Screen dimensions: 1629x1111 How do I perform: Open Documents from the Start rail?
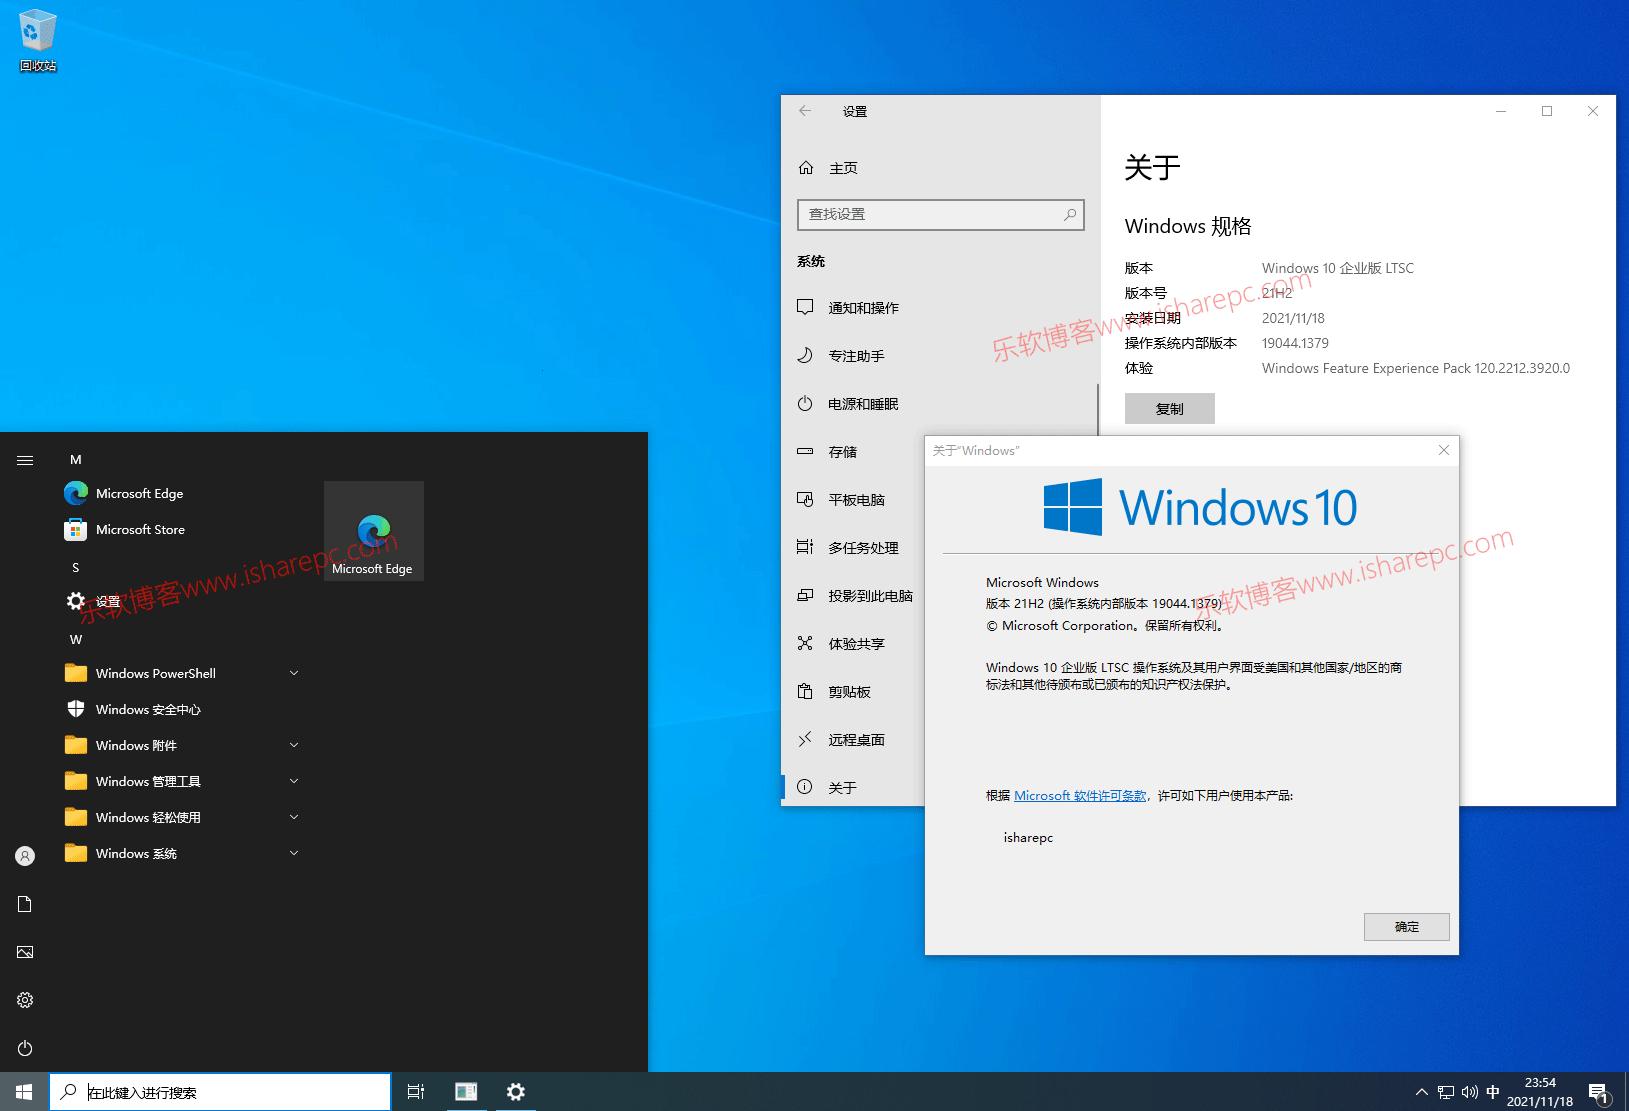pyautogui.click(x=25, y=904)
